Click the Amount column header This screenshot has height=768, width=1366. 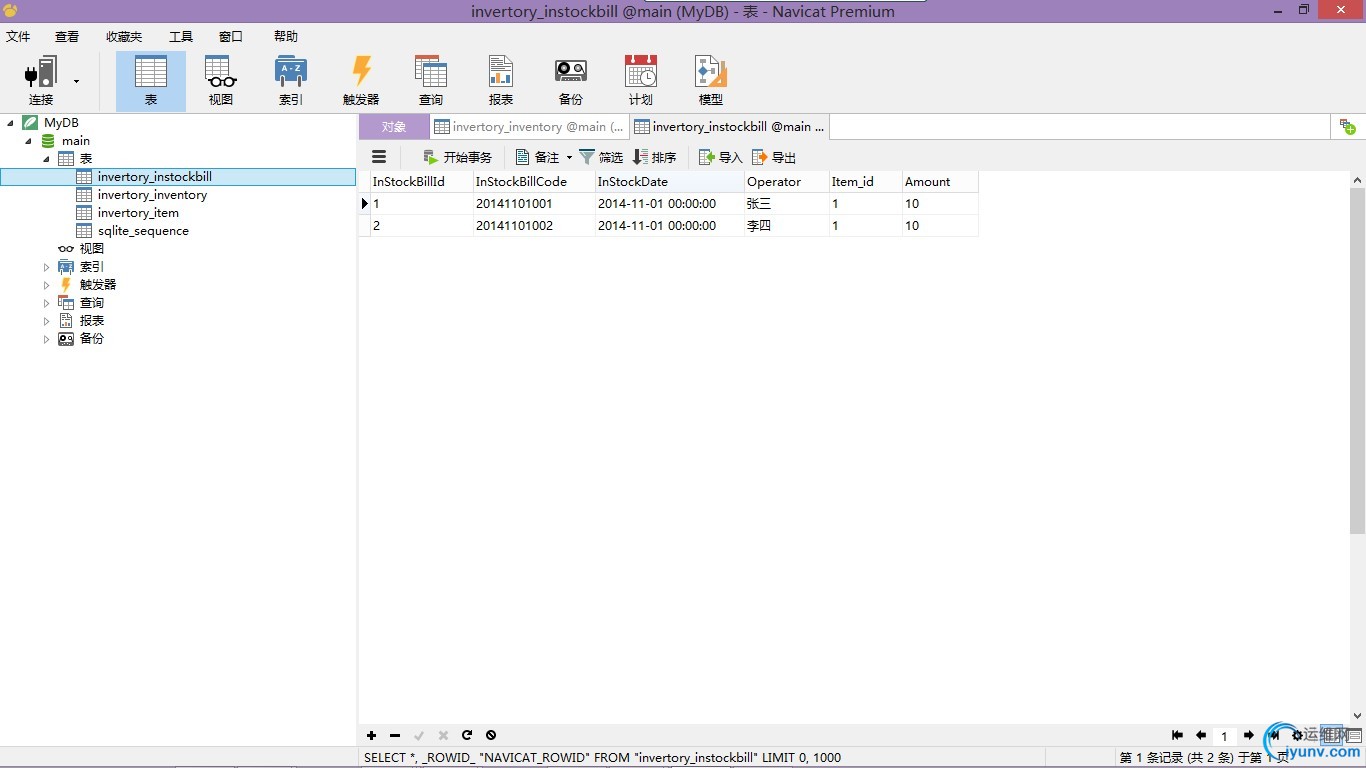point(939,182)
